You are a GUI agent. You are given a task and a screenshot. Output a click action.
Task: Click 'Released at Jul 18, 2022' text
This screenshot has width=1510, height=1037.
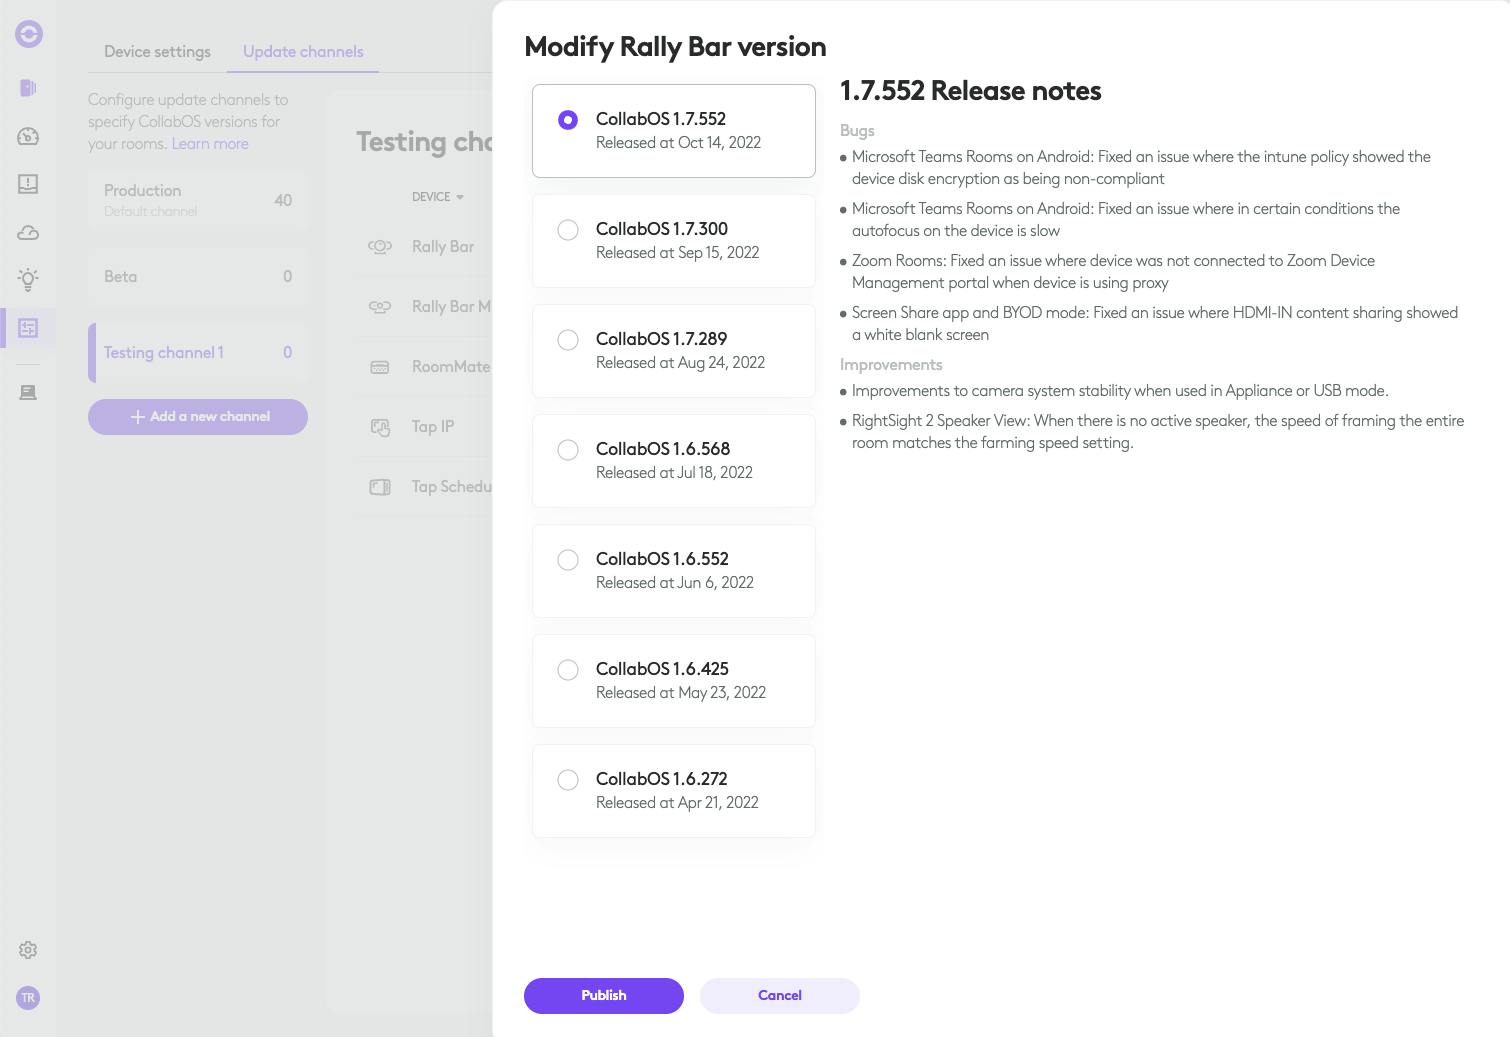[674, 472]
